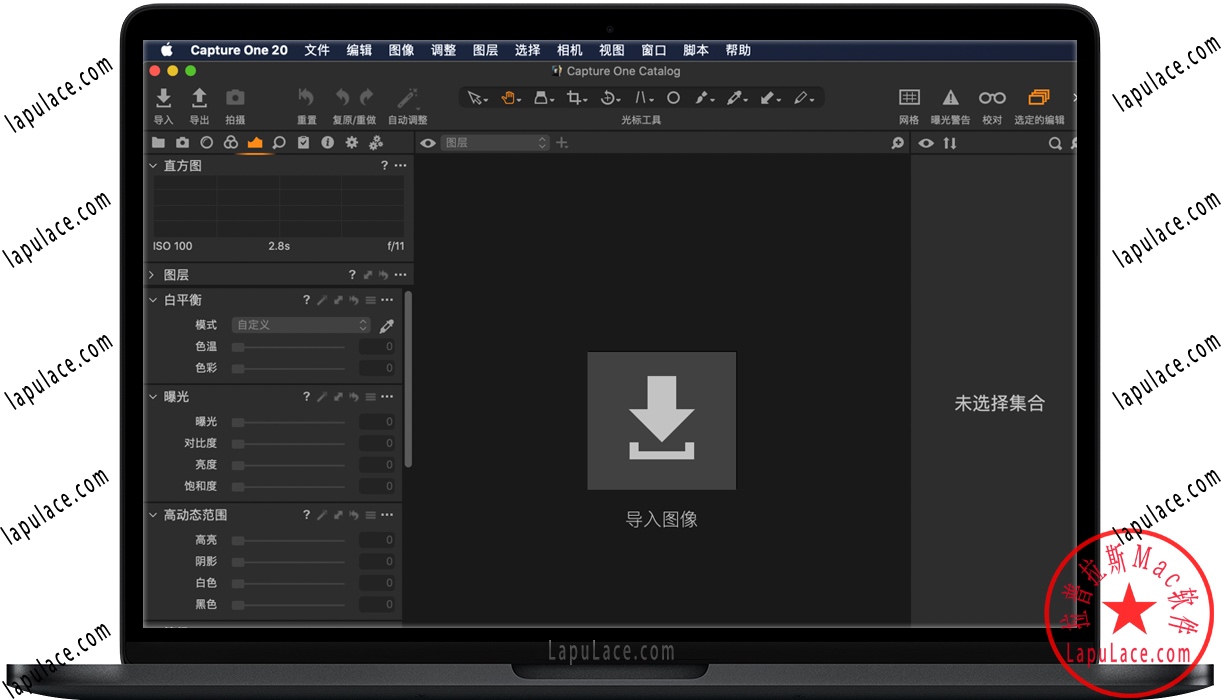The height and width of the screenshot is (700, 1221).
Task: Open the Capture One 20 application menu
Action: [239, 50]
